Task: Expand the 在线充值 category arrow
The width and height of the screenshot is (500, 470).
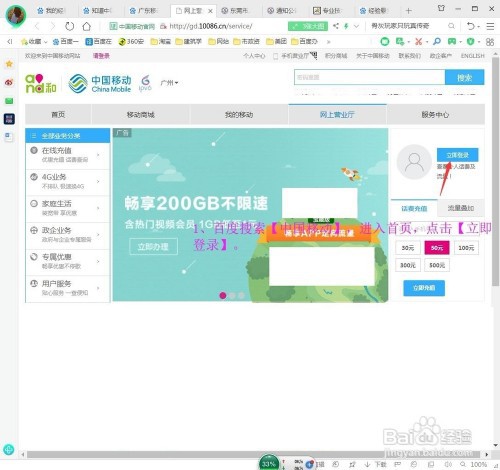Action: click(98, 155)
